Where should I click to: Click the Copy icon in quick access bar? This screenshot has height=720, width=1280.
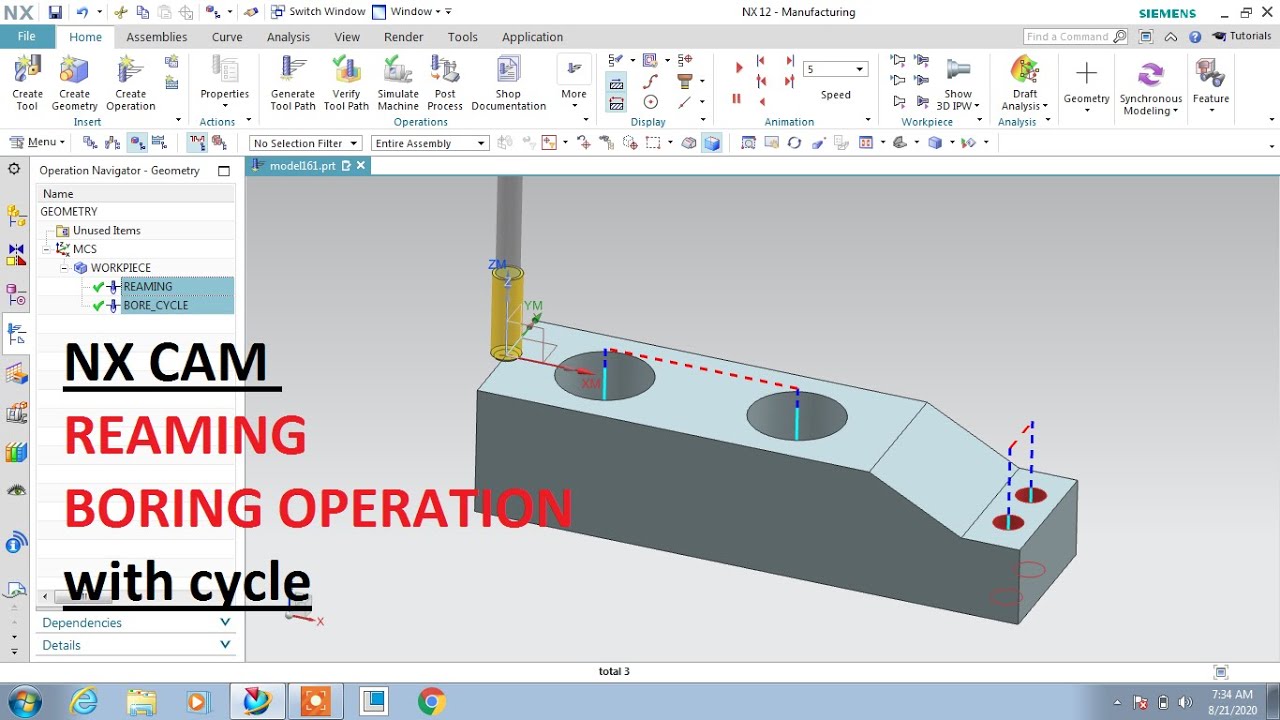(143, 12)
